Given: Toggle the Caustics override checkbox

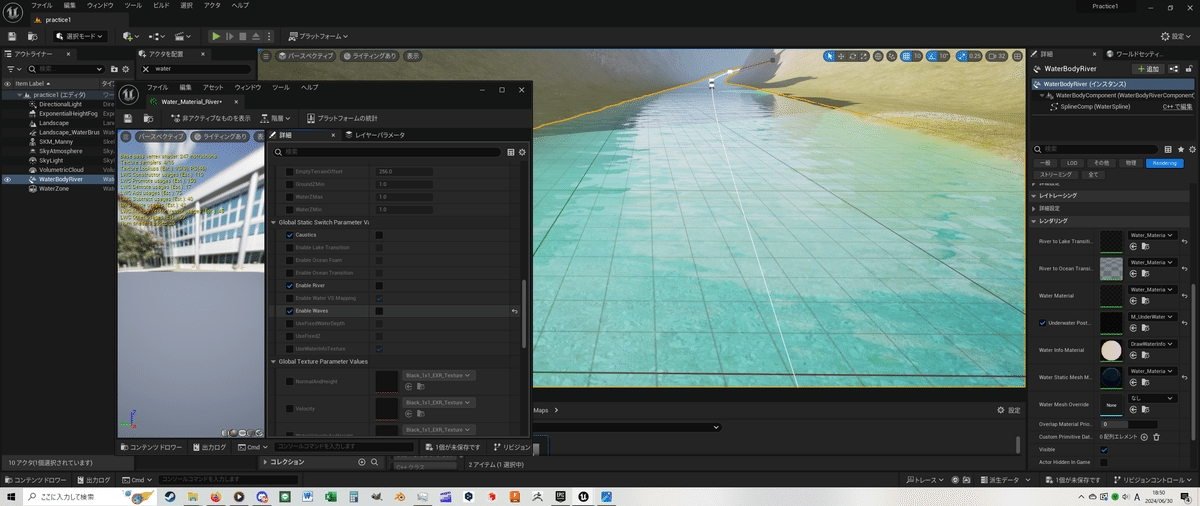Looking at the screenshot, I should pyautogui.click(x=290, y=235).
